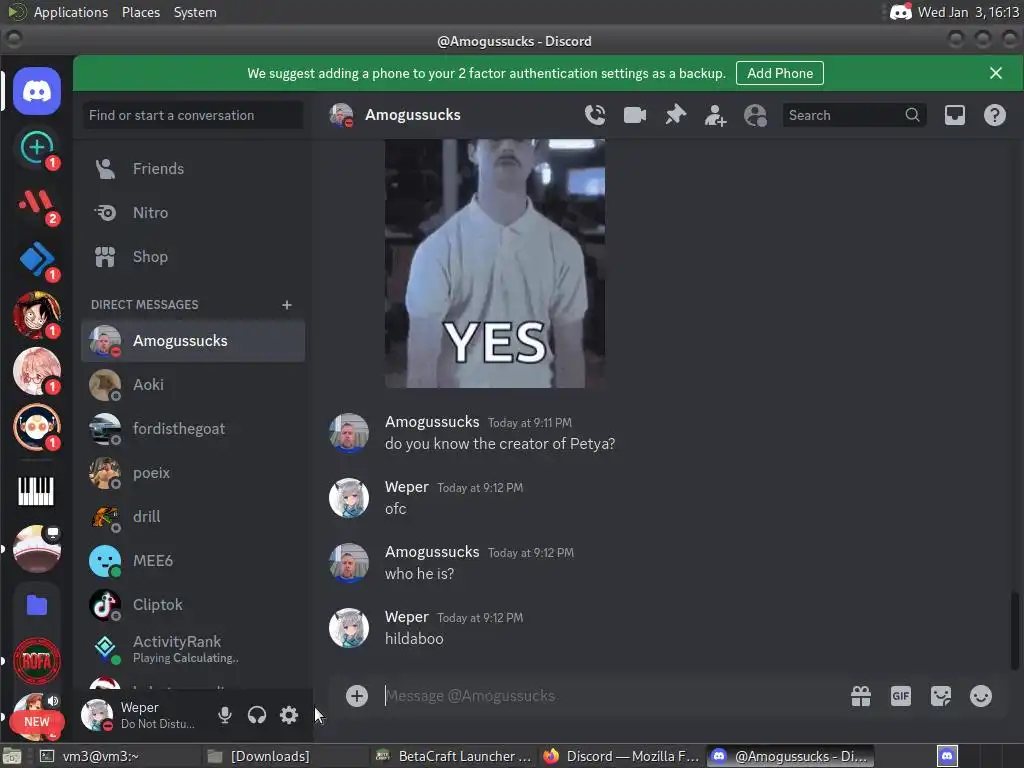
Task: Open the Friends page
Action: [x=193, y=168]
